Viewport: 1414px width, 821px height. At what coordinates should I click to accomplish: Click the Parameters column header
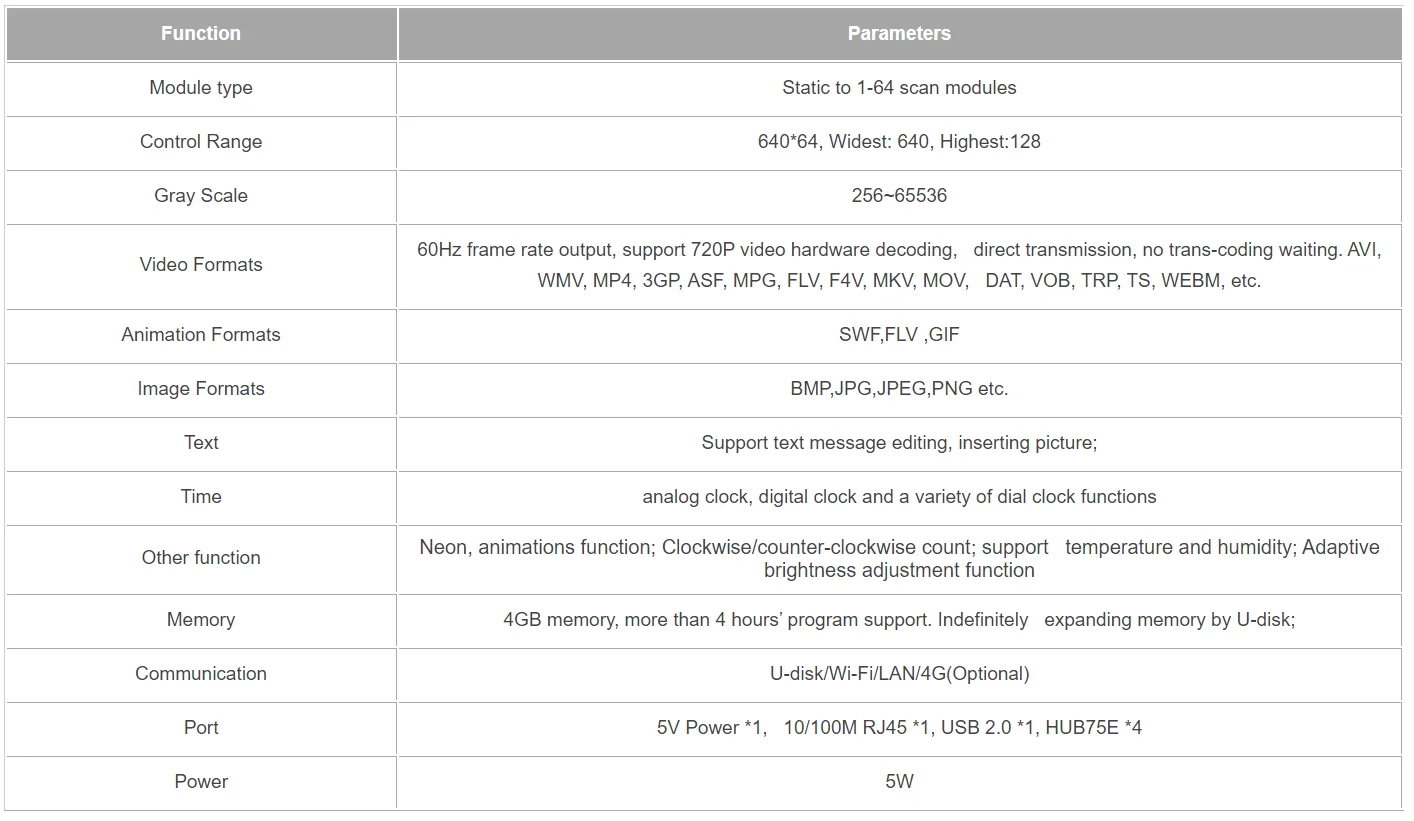click(899, 34)
